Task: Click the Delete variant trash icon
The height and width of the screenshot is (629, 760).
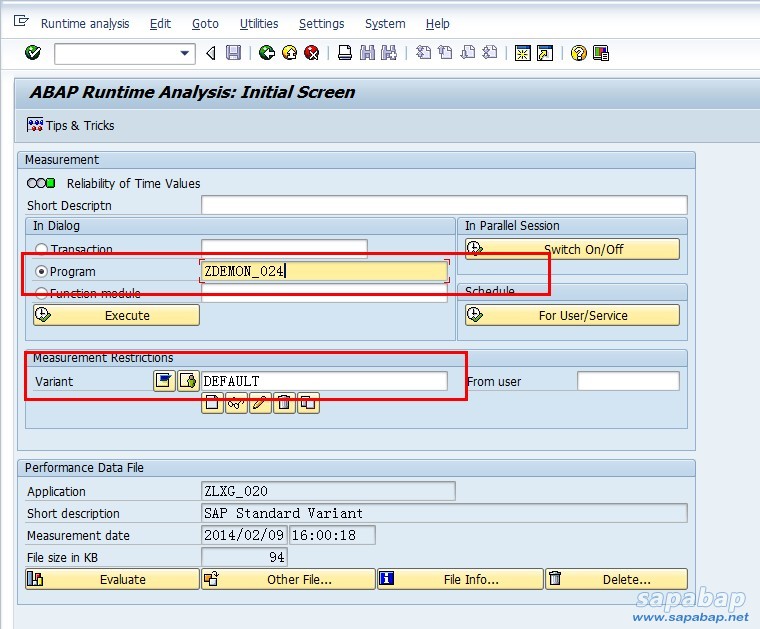Action: 284,403
